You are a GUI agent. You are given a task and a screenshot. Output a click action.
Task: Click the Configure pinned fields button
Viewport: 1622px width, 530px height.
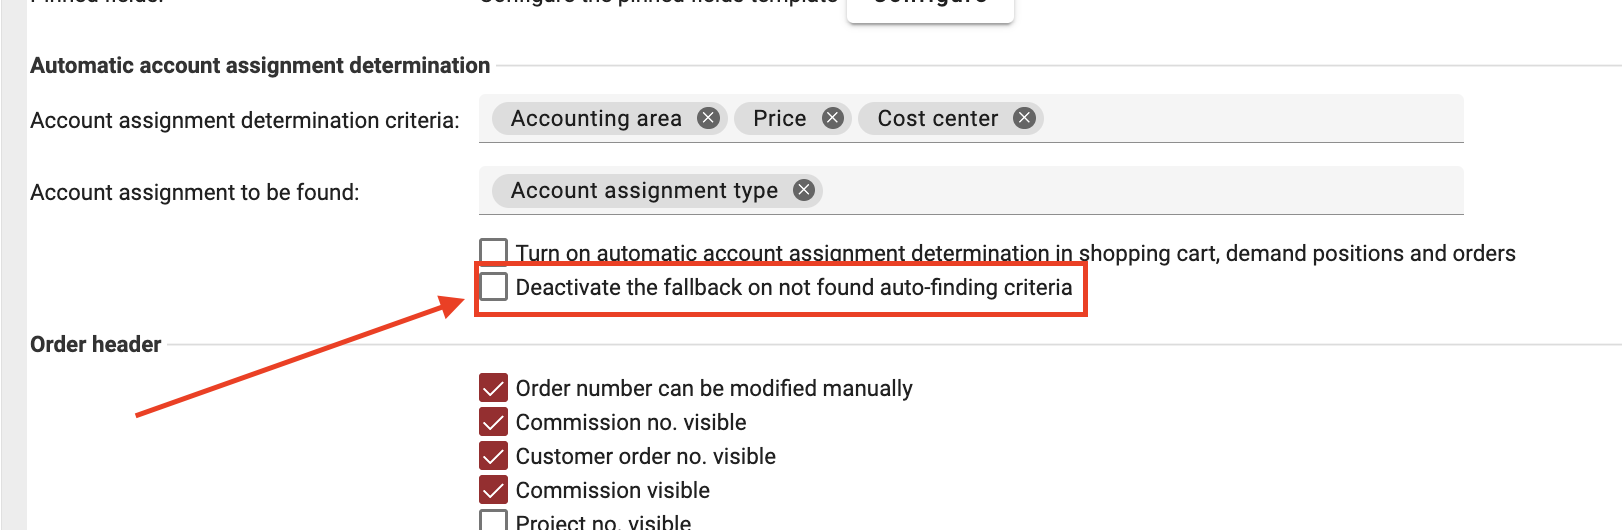930,6
